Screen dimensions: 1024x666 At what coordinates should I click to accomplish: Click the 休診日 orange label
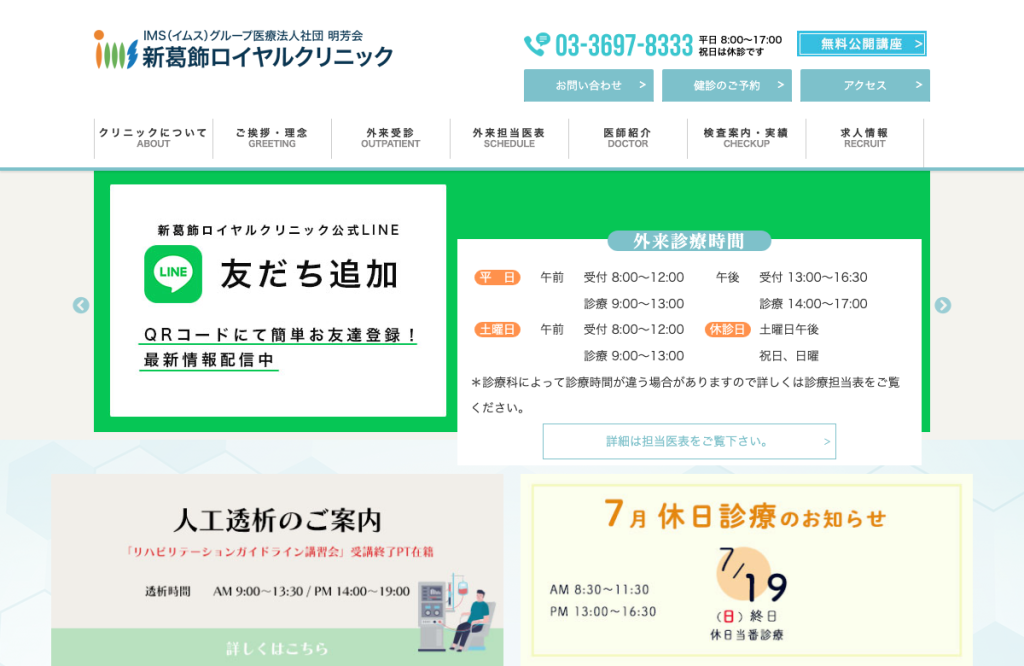click(728, 330)
